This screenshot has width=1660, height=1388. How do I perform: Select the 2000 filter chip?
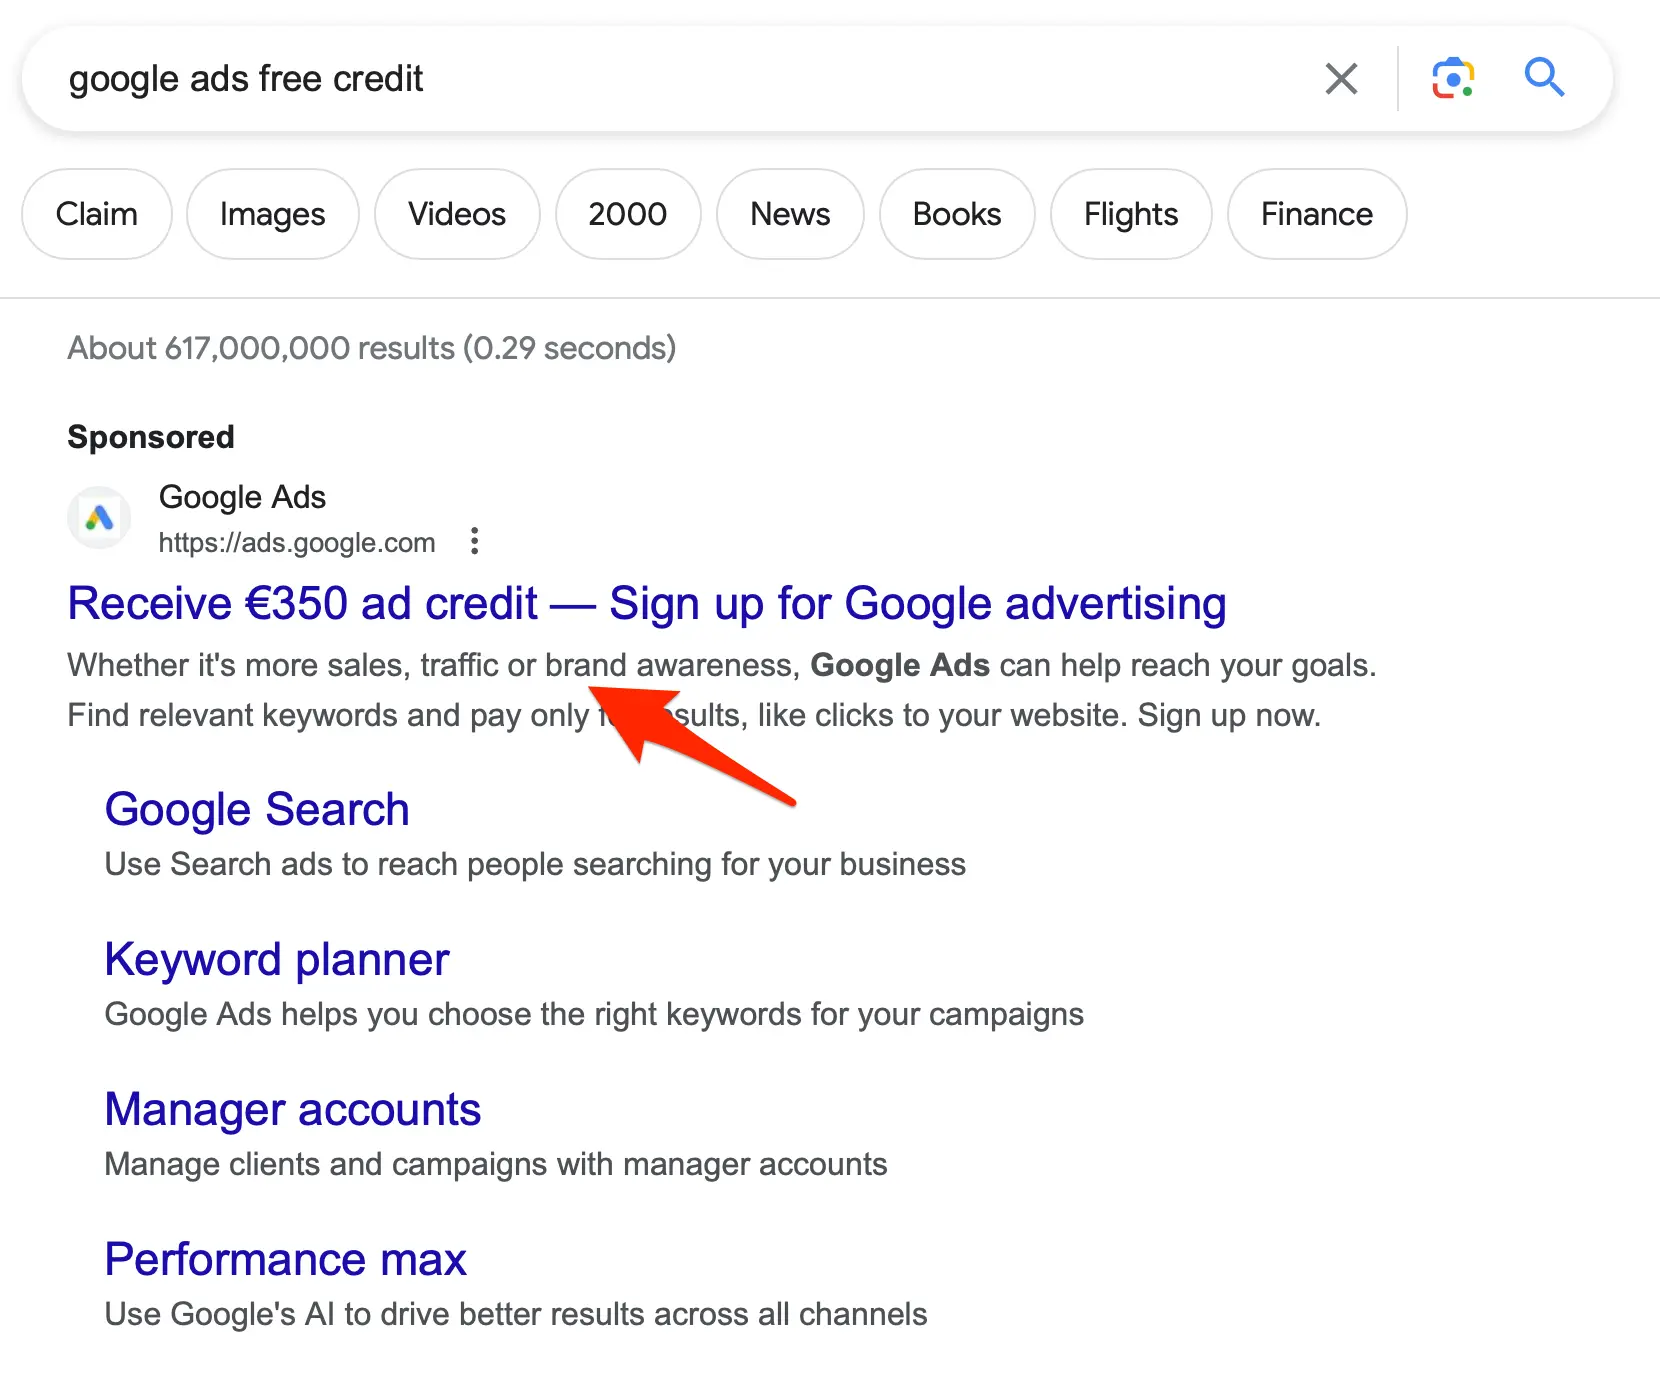[x=627, y=214]
